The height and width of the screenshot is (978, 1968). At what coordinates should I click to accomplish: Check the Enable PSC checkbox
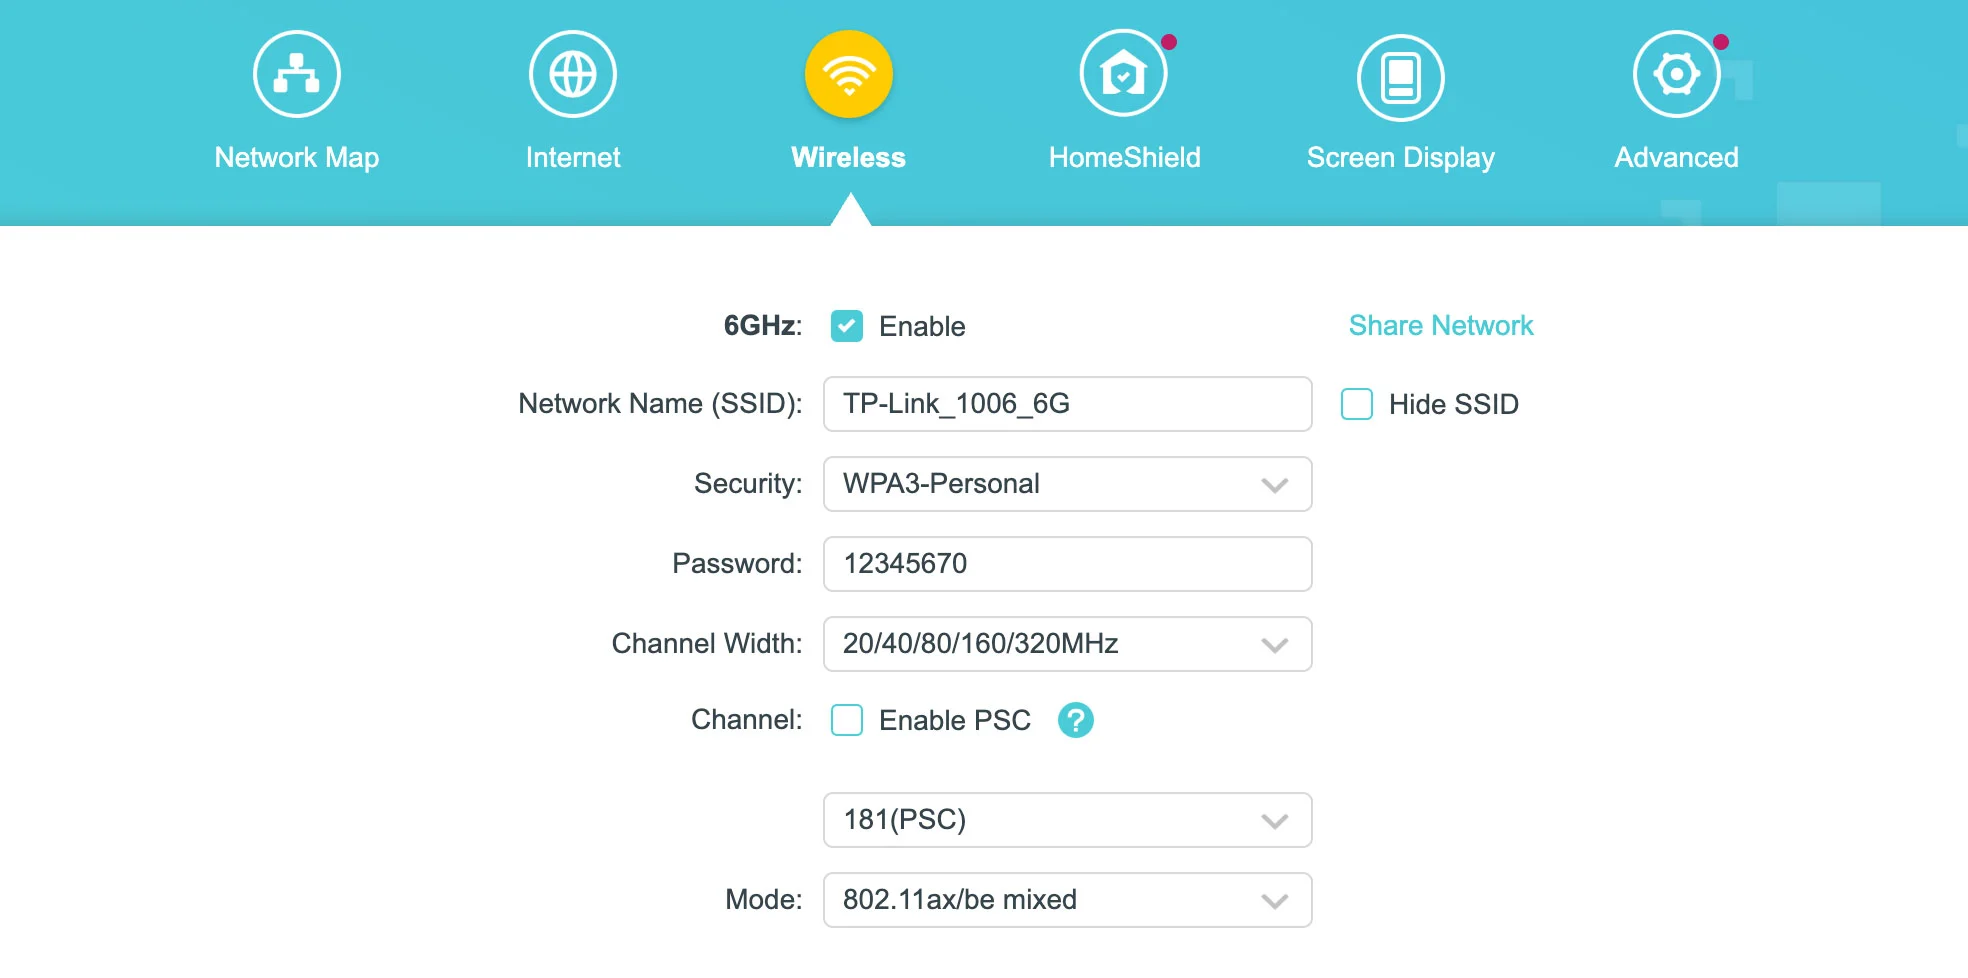coord(847,720)
